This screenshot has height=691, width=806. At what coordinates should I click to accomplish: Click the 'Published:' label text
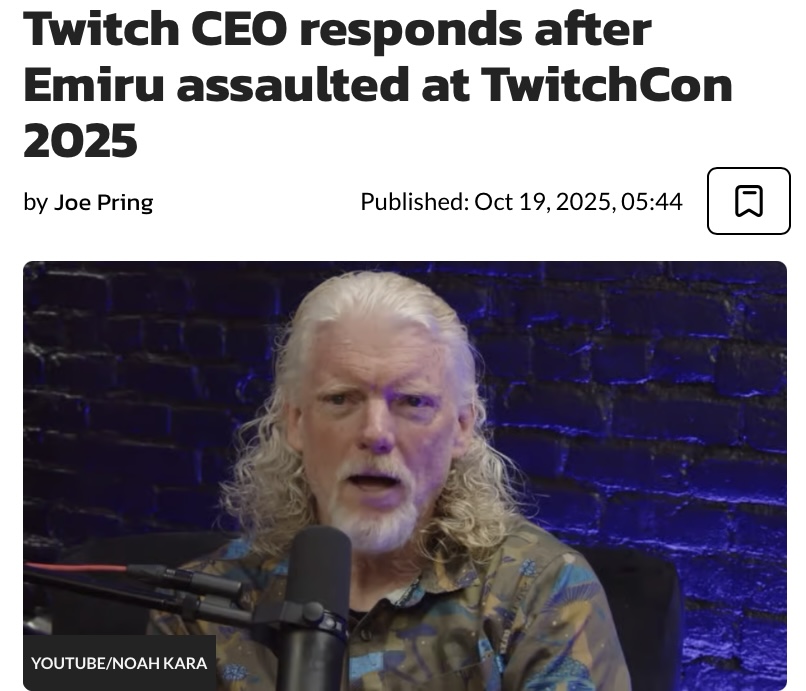tap(415, 202)
